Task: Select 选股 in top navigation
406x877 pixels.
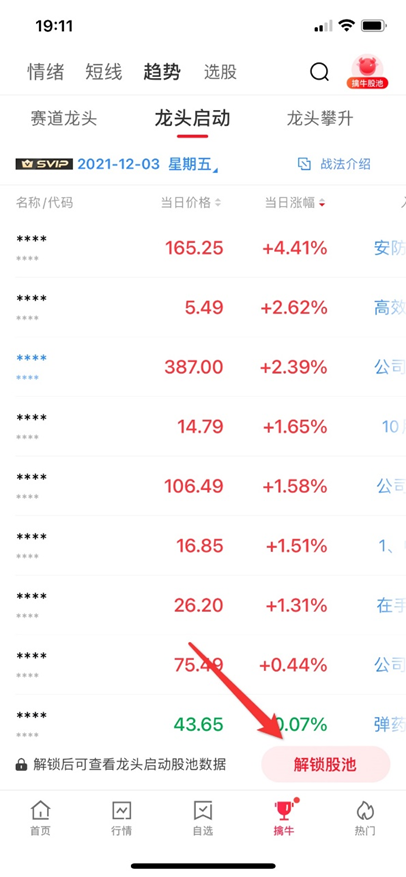Action: tap(220, 72)
